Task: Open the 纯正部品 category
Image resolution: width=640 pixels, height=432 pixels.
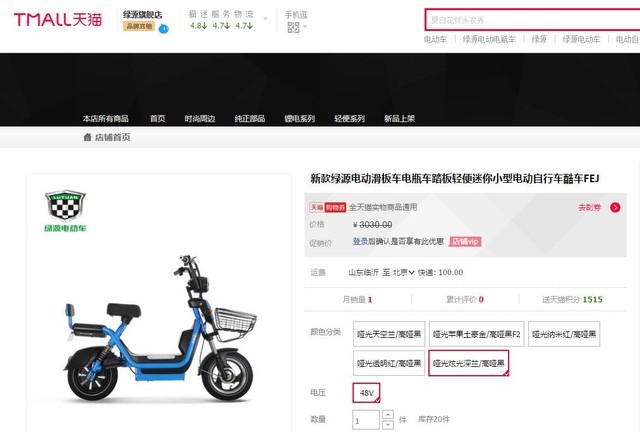Action: pyautogui.click(x=250, y=118)
